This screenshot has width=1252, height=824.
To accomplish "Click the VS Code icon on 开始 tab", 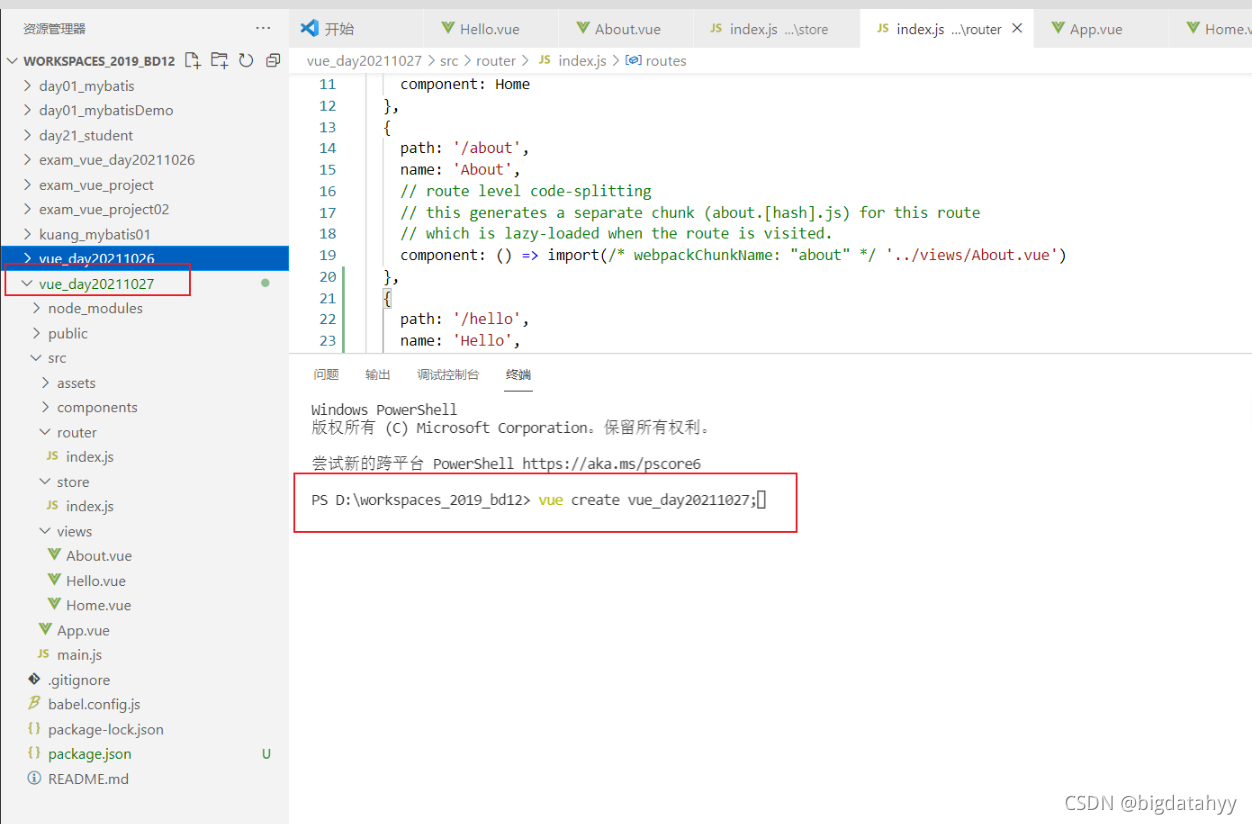I will click(310, 29).
